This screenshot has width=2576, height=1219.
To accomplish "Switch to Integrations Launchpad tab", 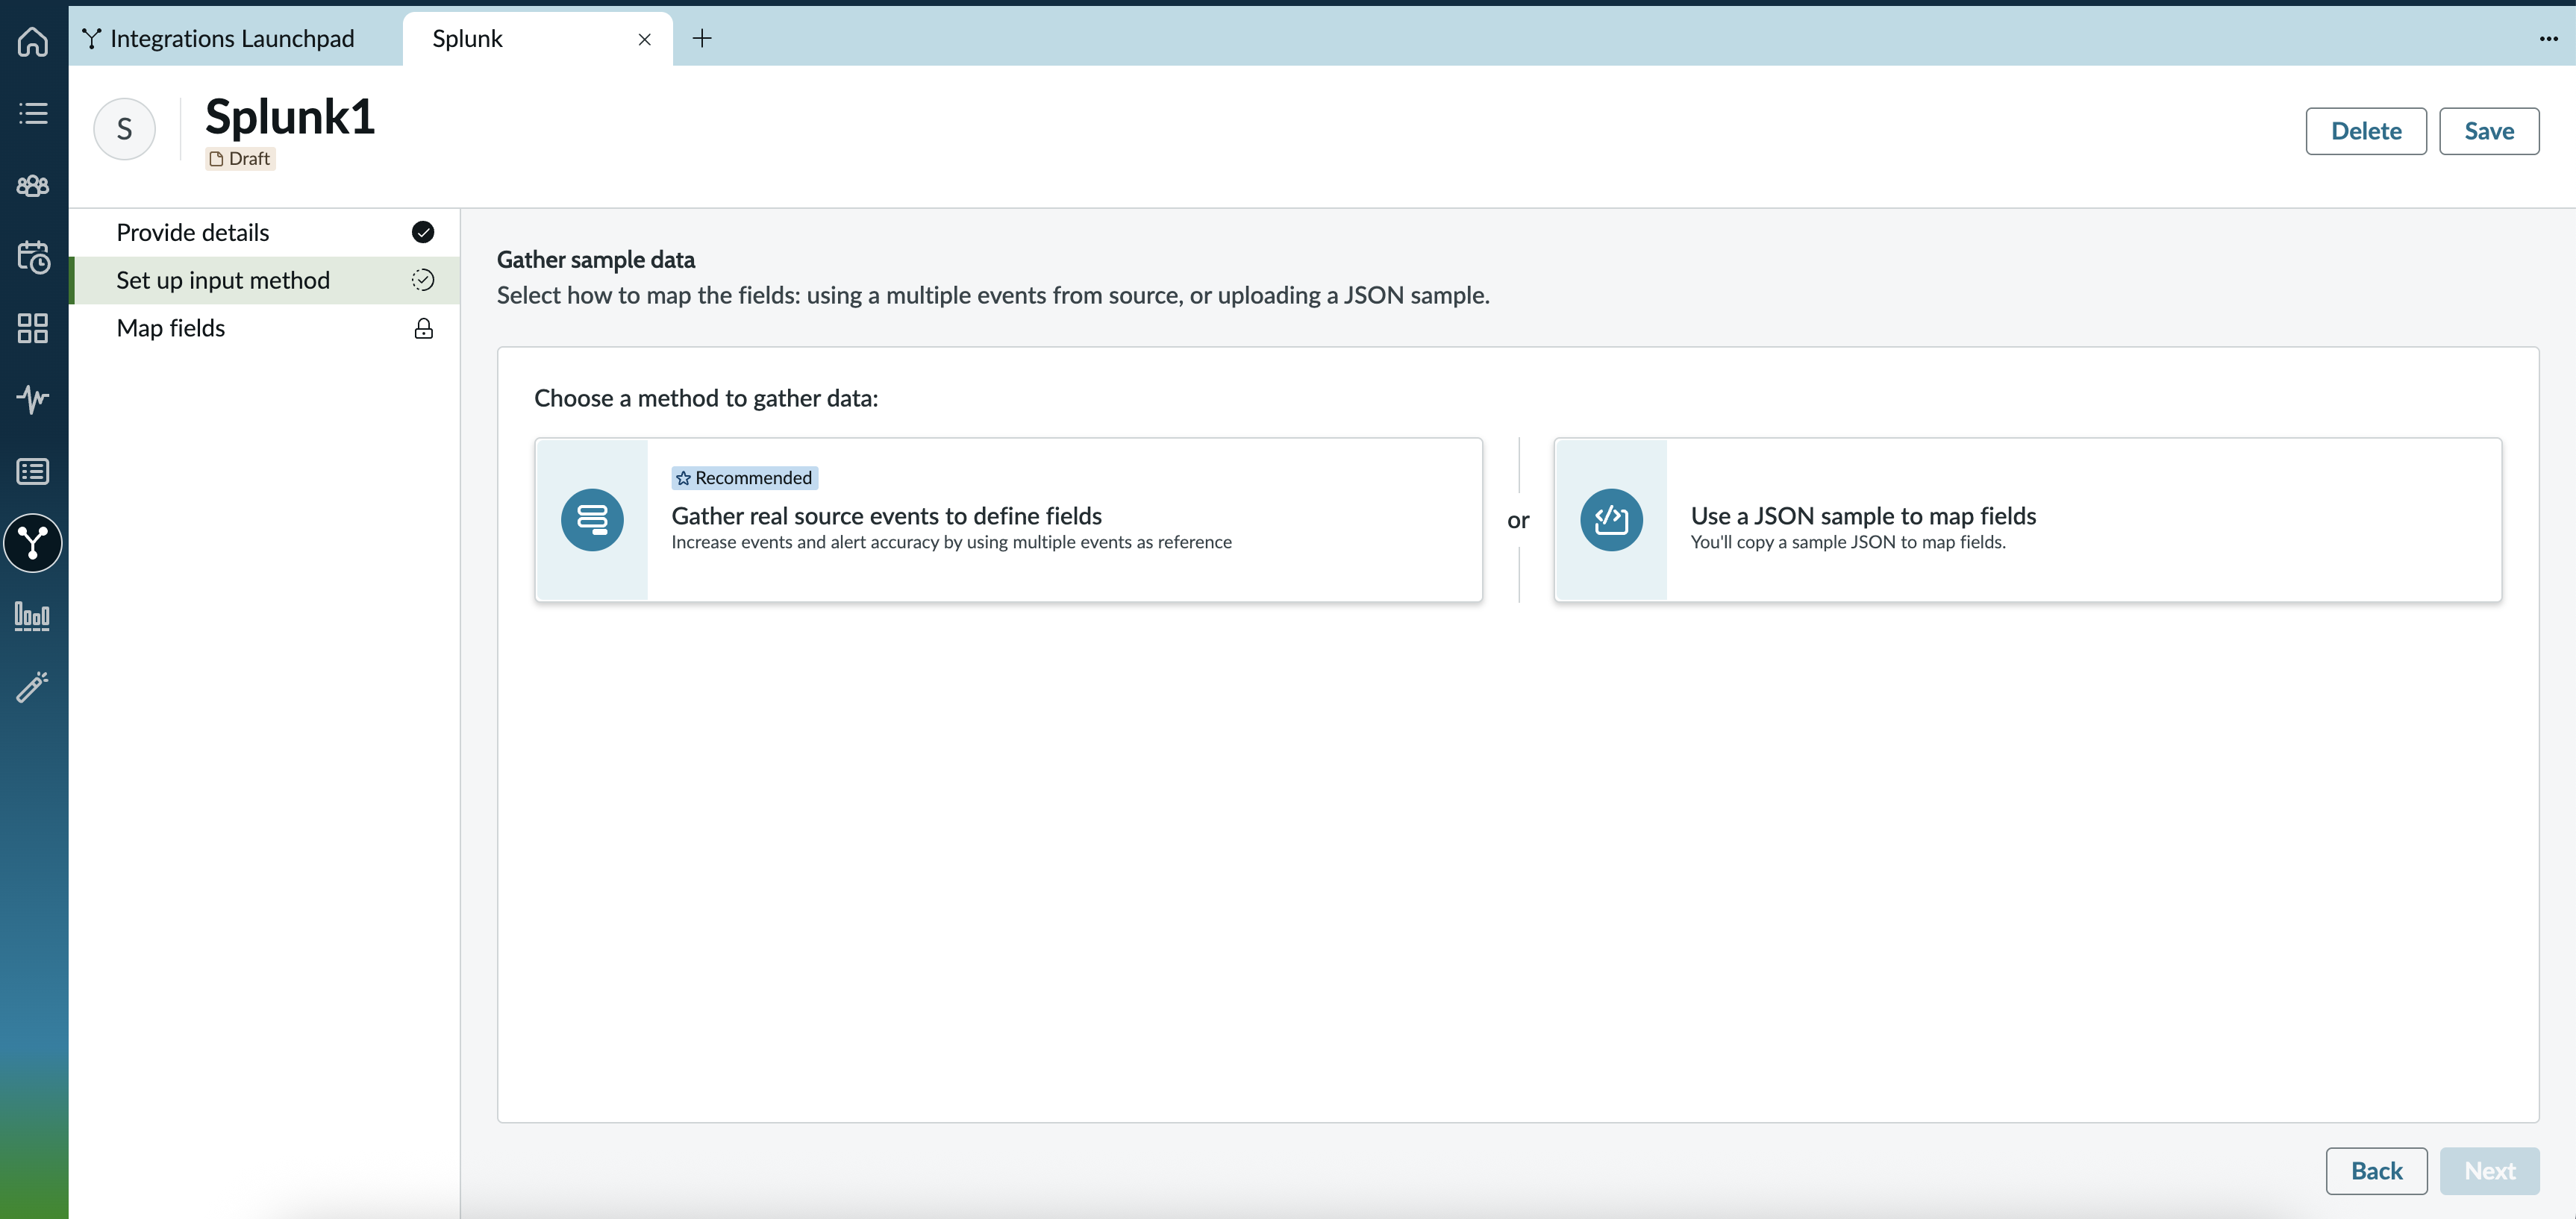I will 219,39.
